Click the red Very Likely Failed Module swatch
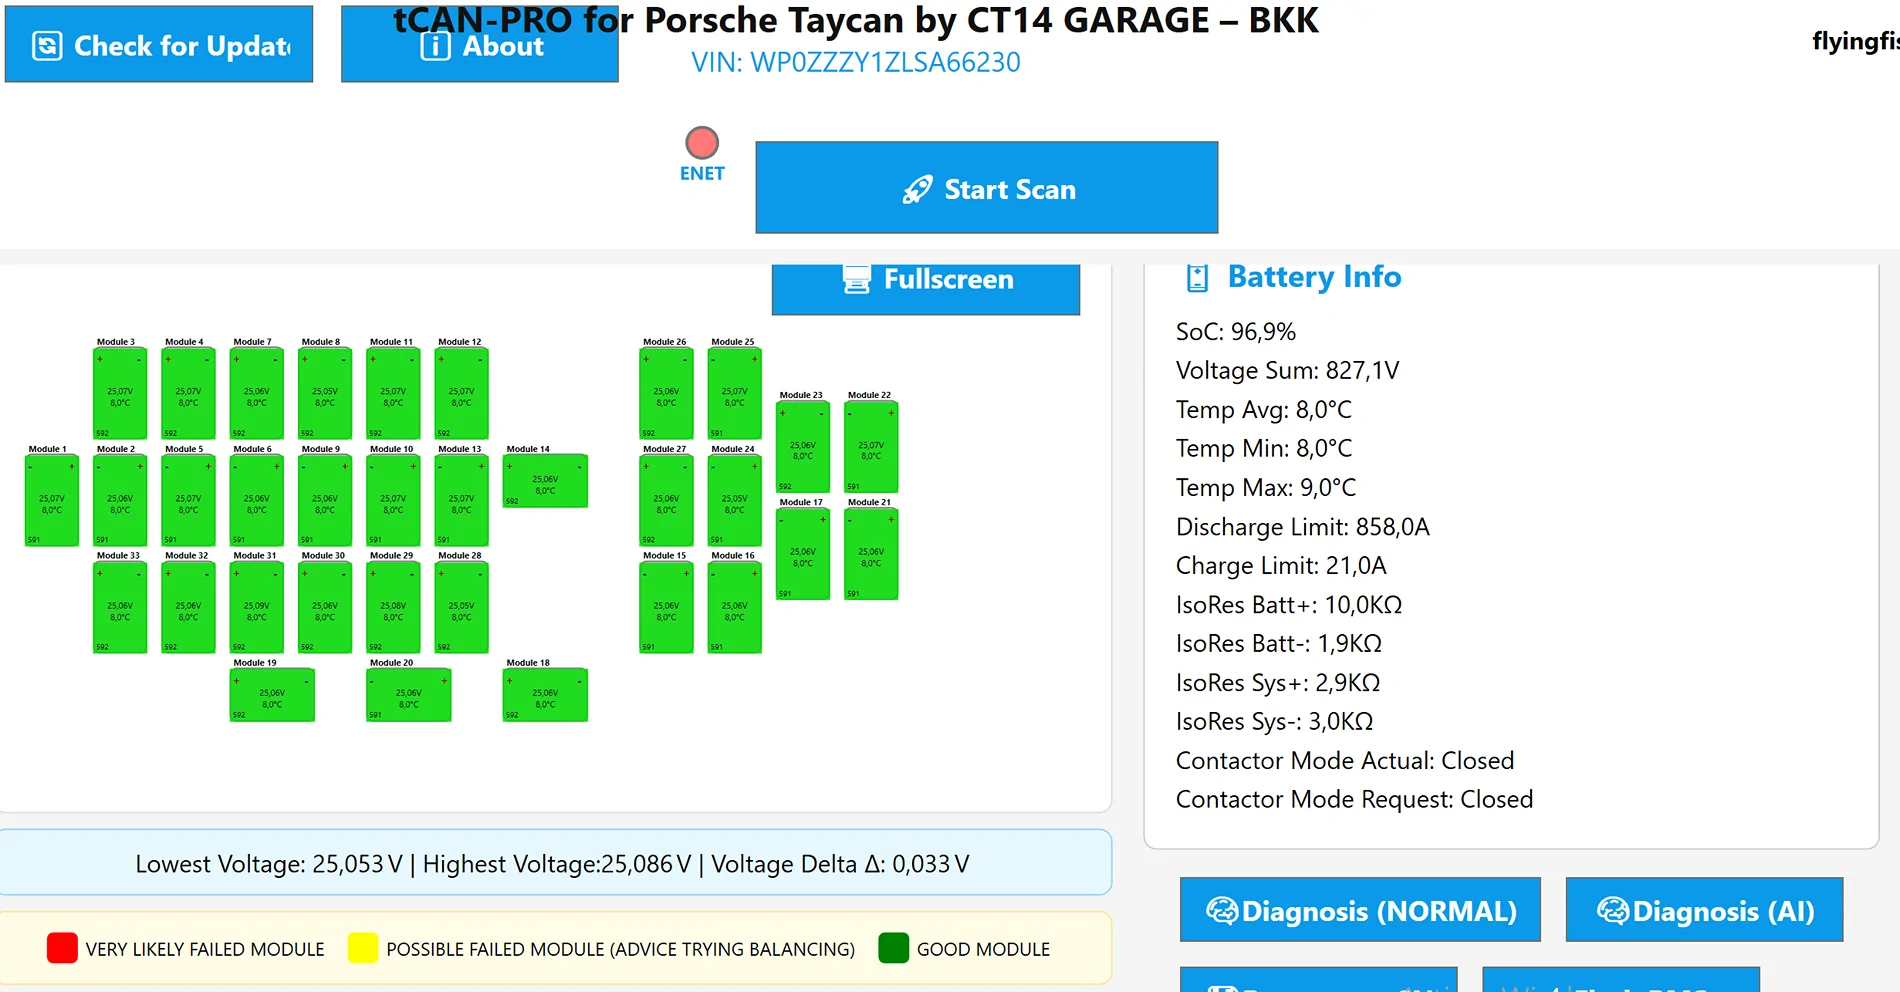 62,948
